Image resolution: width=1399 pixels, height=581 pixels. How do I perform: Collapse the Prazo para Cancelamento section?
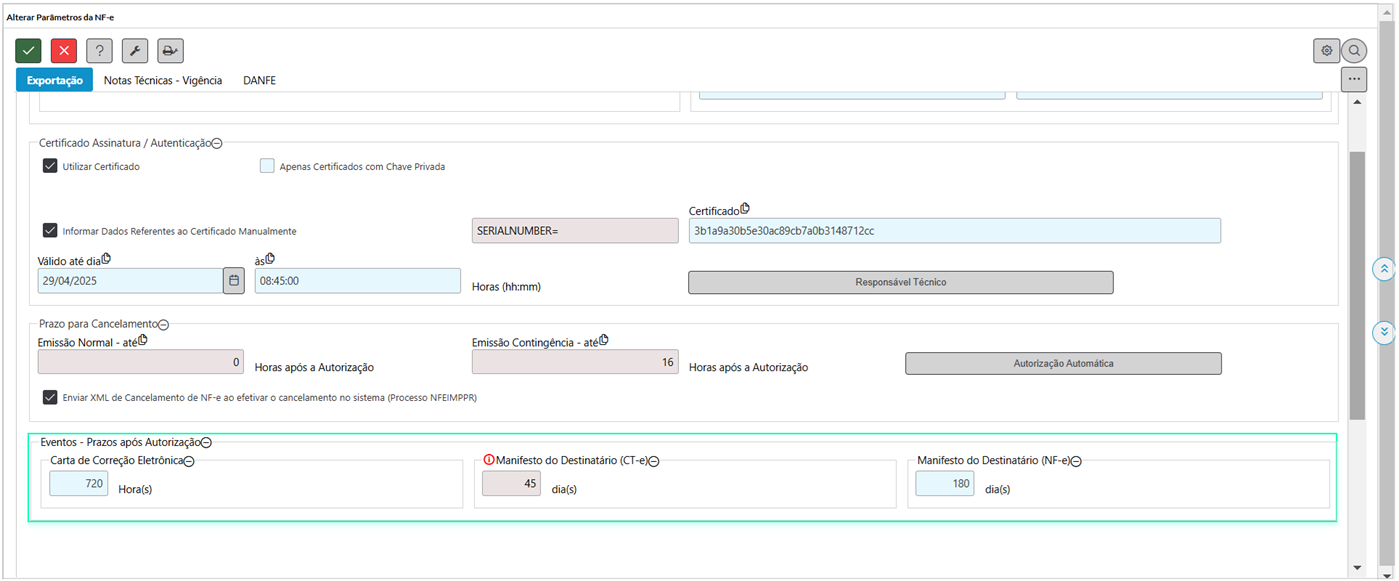pos(164,325)
